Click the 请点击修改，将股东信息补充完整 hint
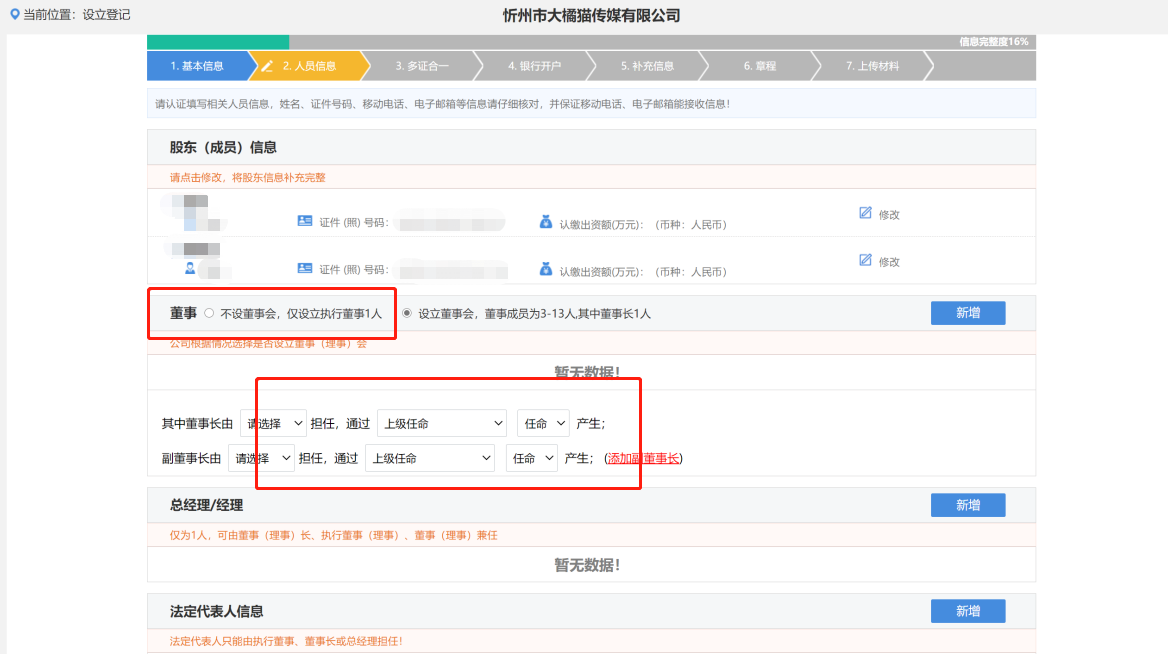1168x654 pixels. [x=247, y=177]
